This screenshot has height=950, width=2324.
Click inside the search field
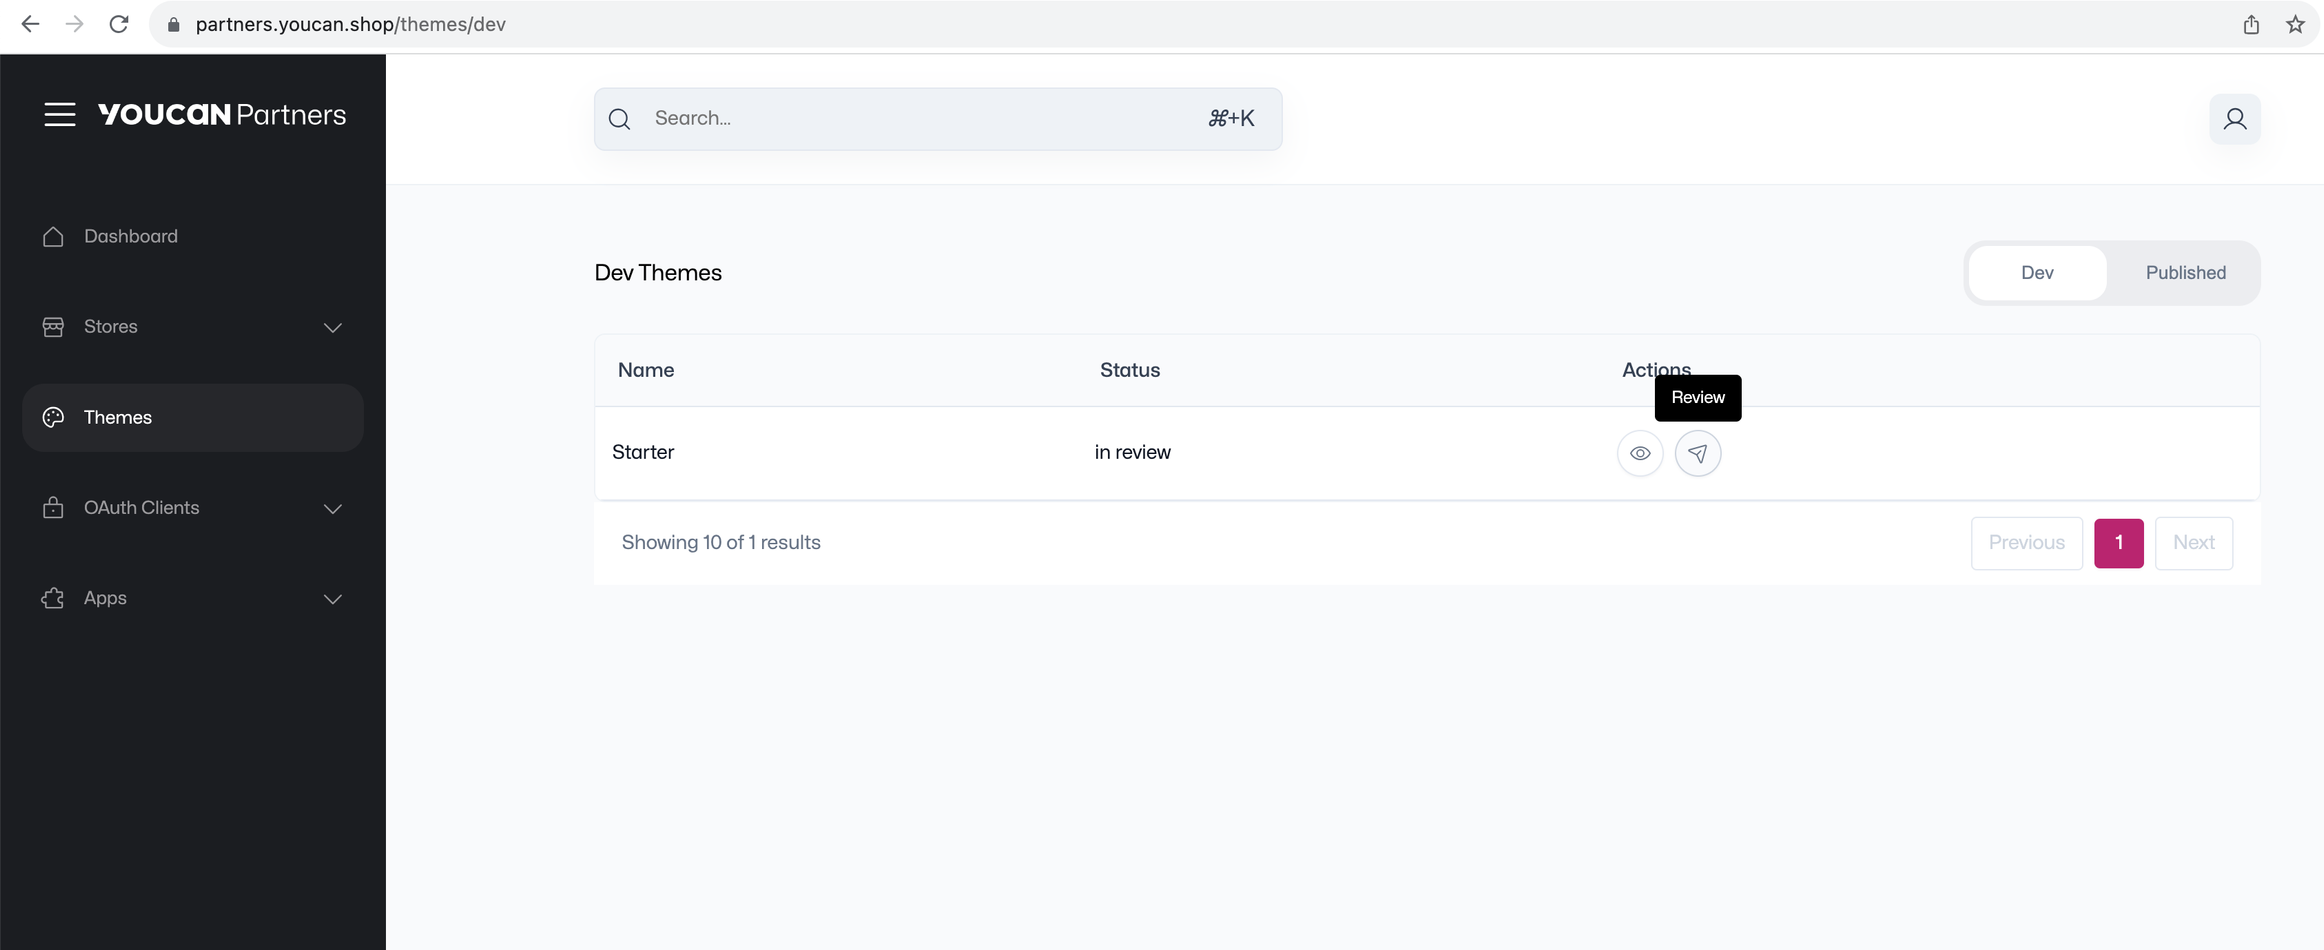(x=900, y=118)
